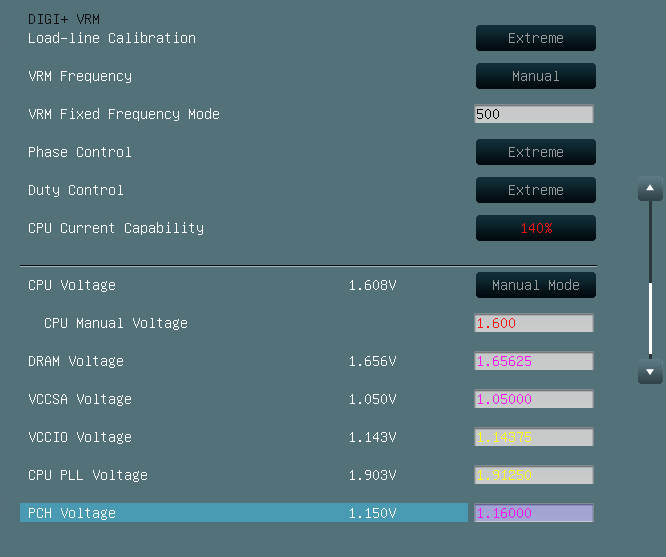Screen dimensions: 666x557
Task: Open the Duty Control dropdown
Action: pyautogui.click(x=536, y=190)
